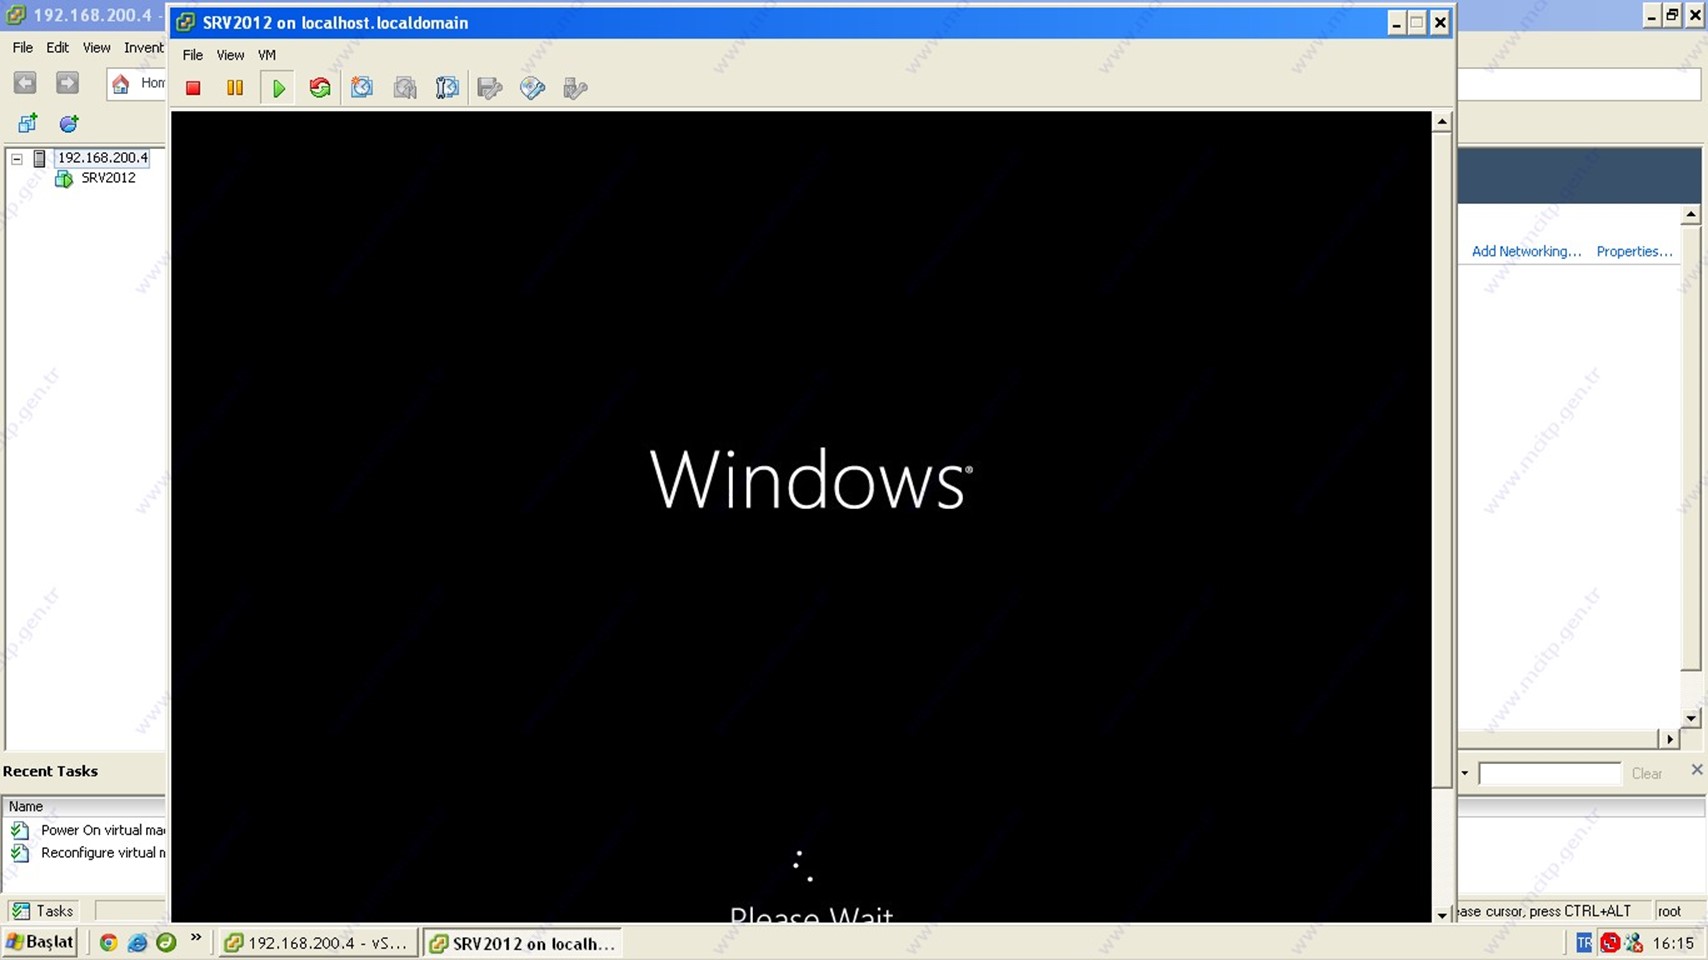Image resolution: width=1708 pixels, height=960 pixels.
Task: Connect USB device toolbar icon
Action: coord(575,88)
